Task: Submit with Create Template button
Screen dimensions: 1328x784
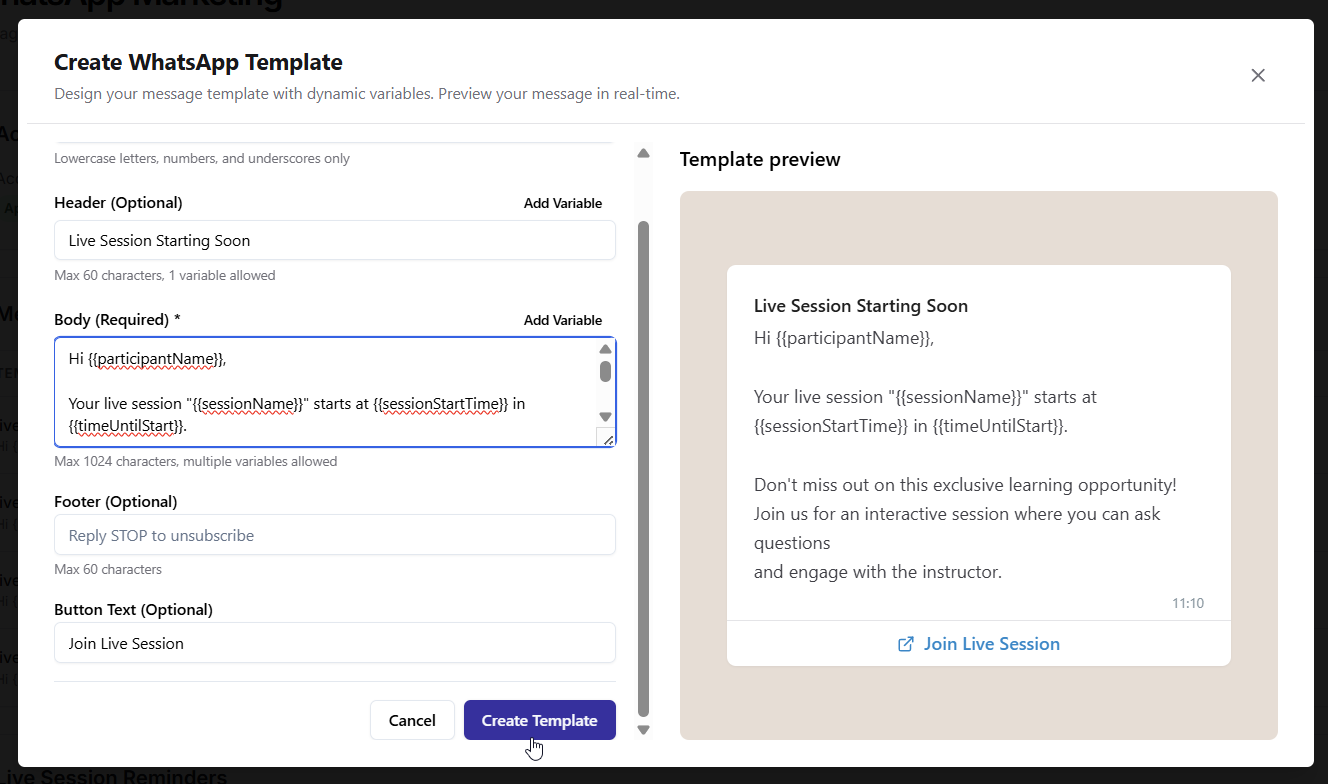Action: 539,720
